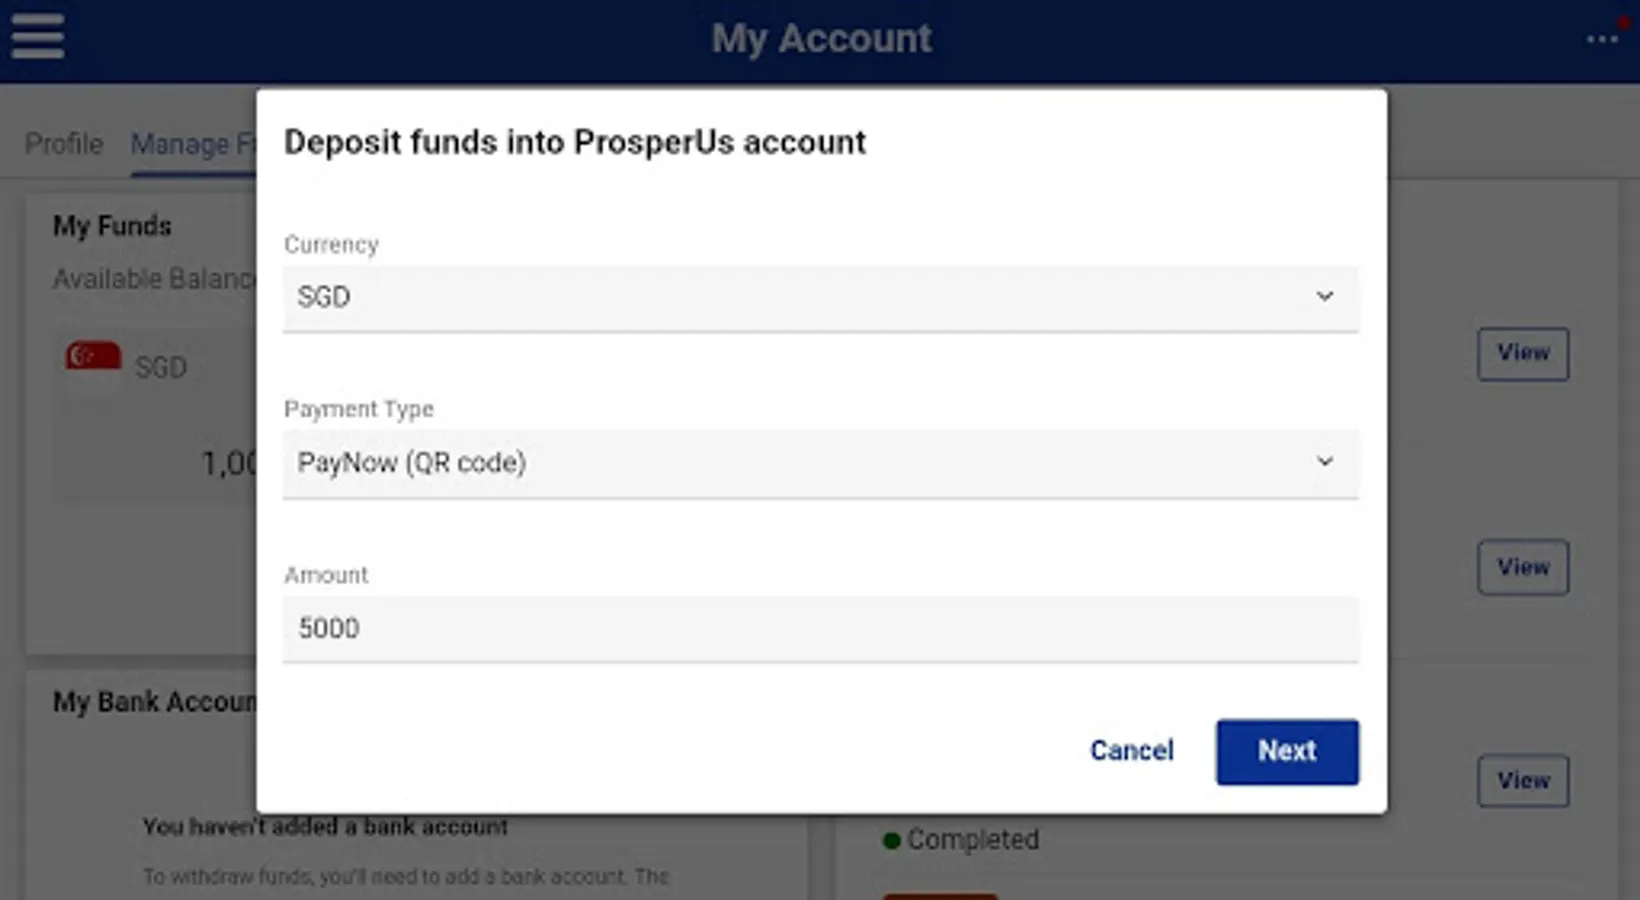Click the Amount field containing 5000
Screen dimensions: 1640x900
tap(820, 629)
